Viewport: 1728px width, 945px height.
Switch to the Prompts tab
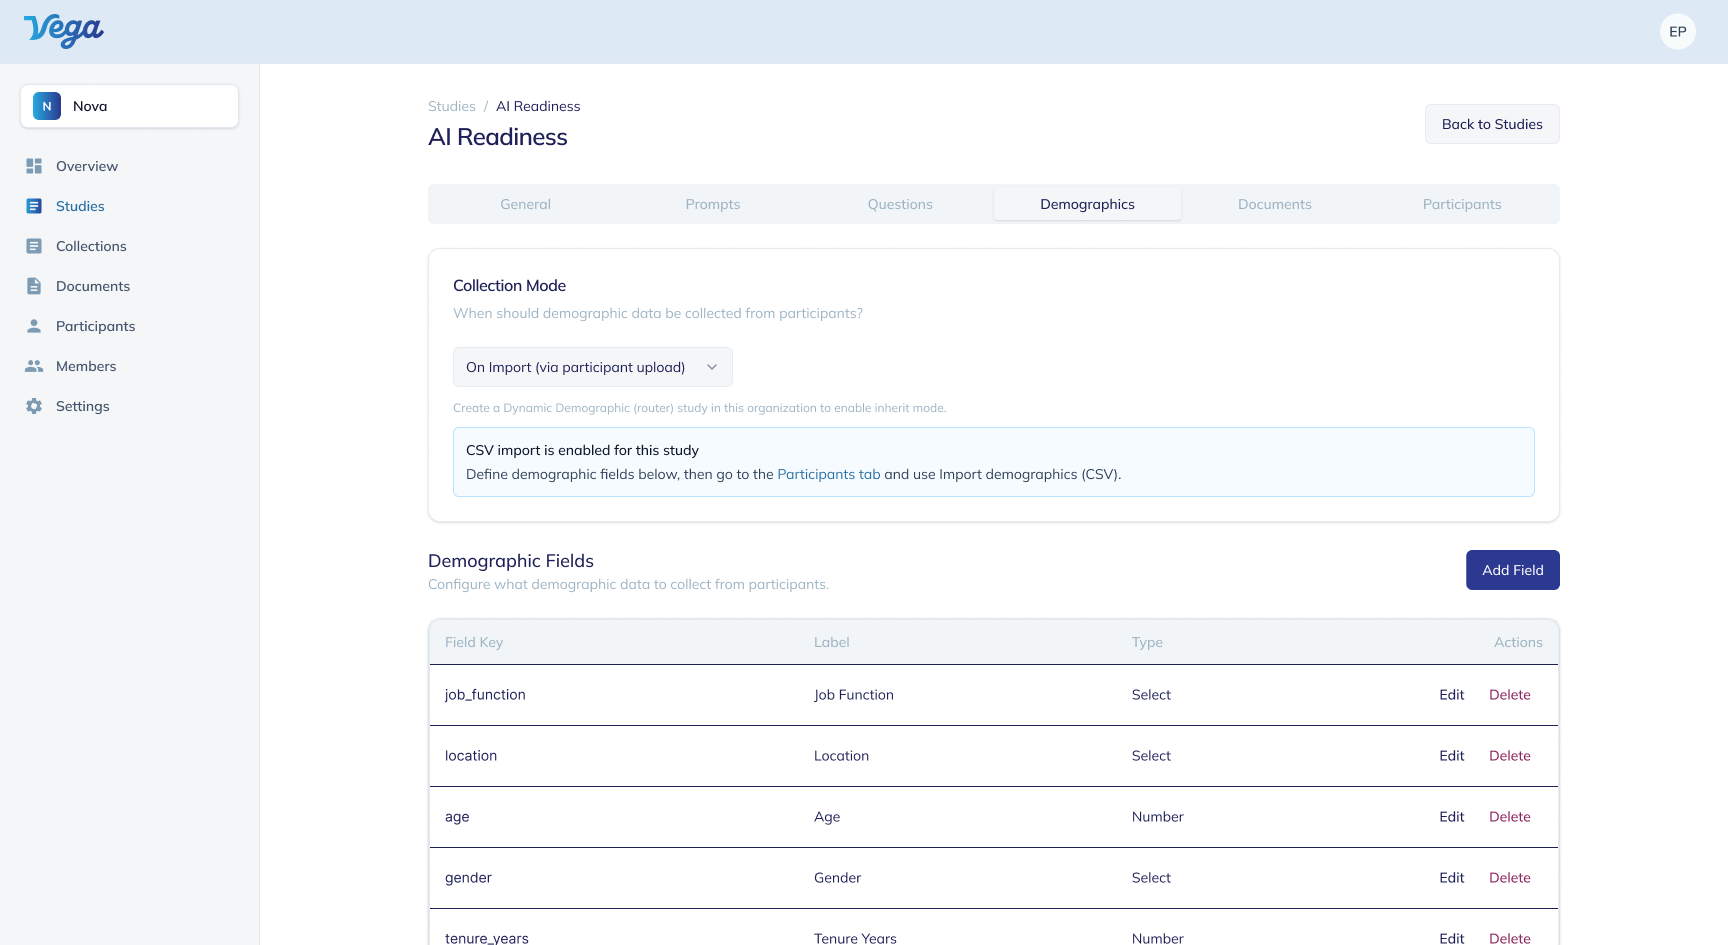click(713, 204)
